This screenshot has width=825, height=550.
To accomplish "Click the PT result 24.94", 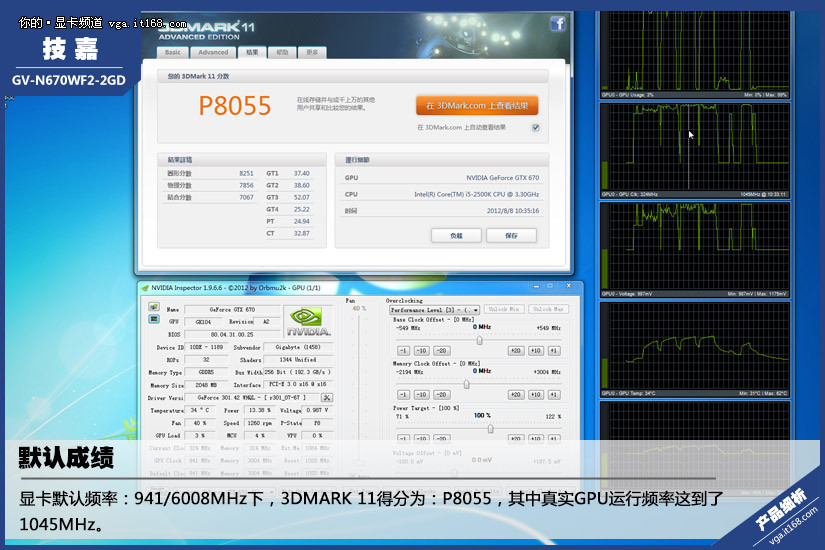I will (x=301, y=221).
